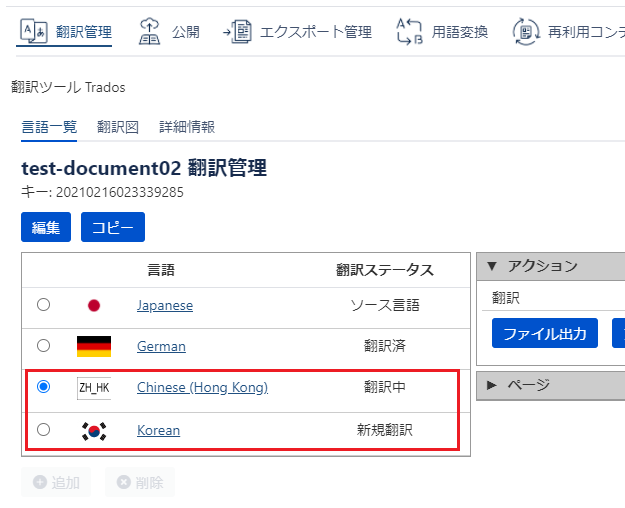Collapse the アクション panel
Viewport: 625px width, 508px height.
491,266
